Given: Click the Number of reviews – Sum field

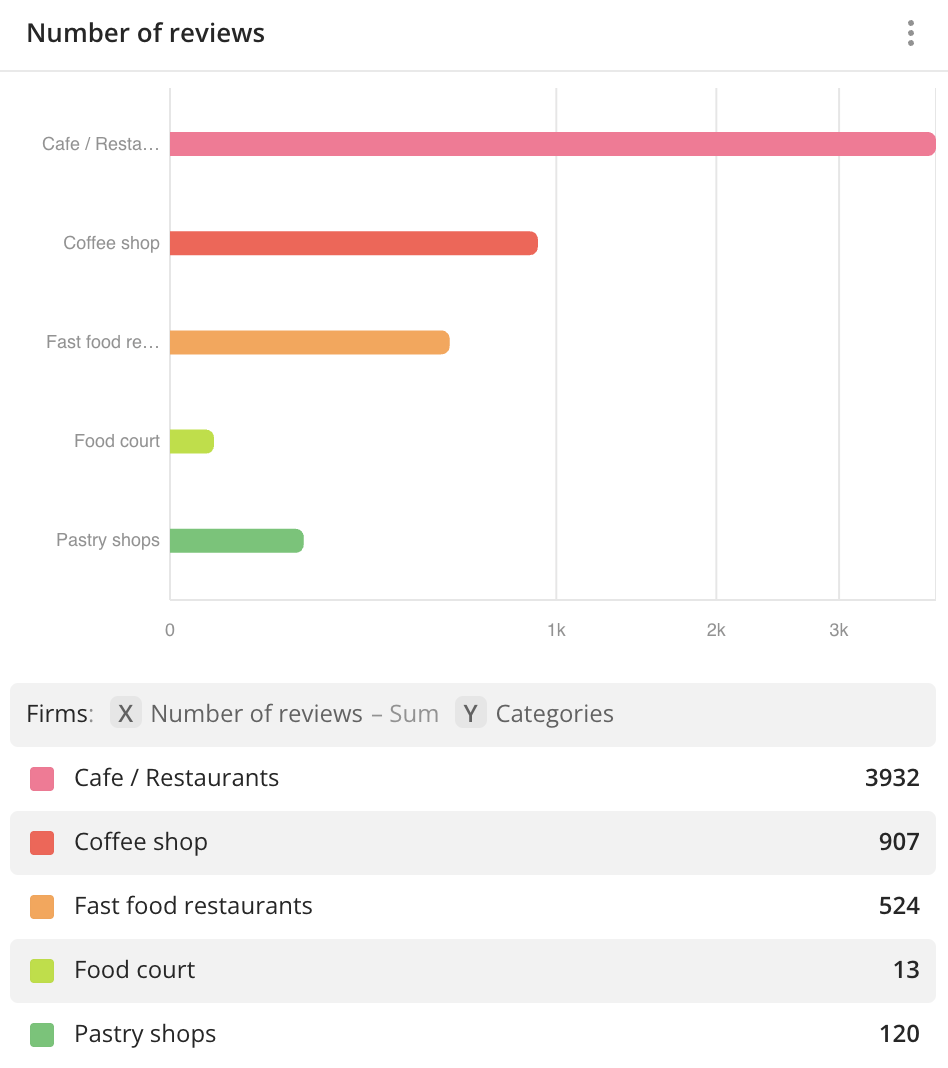Looking at the screenshot, I should (294, 713).
